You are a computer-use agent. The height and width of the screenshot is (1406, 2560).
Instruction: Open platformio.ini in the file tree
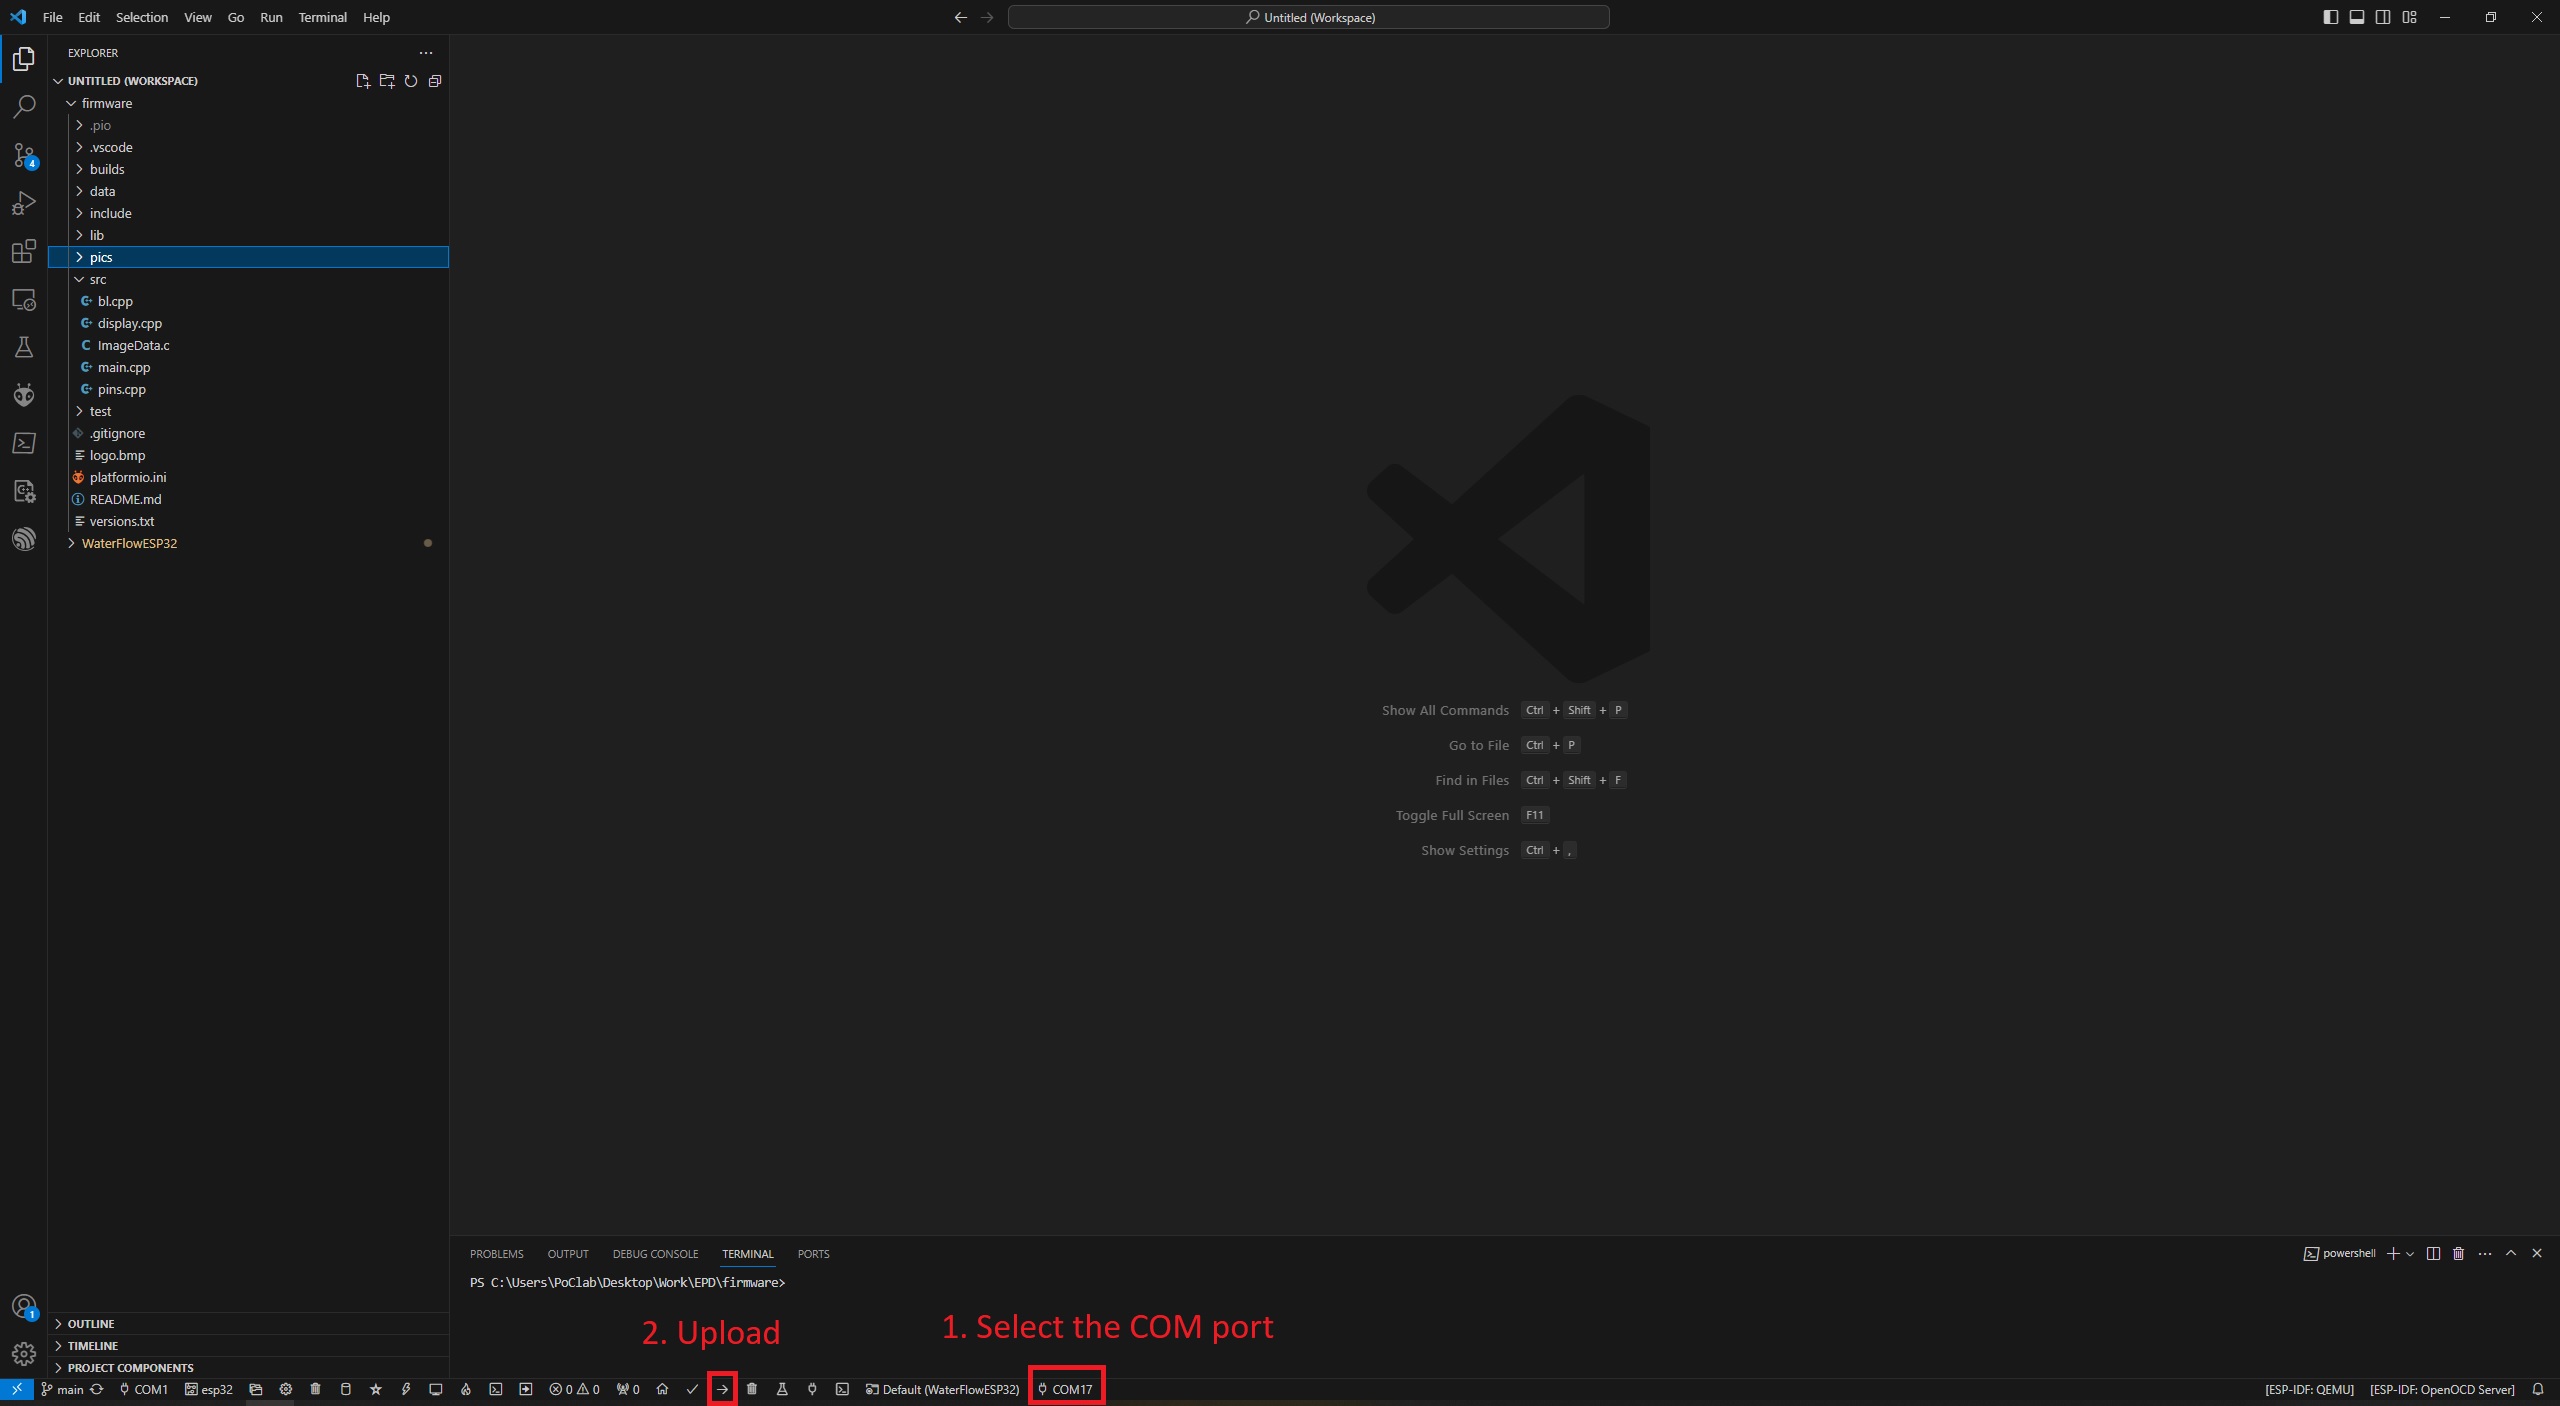pos(248,477)
